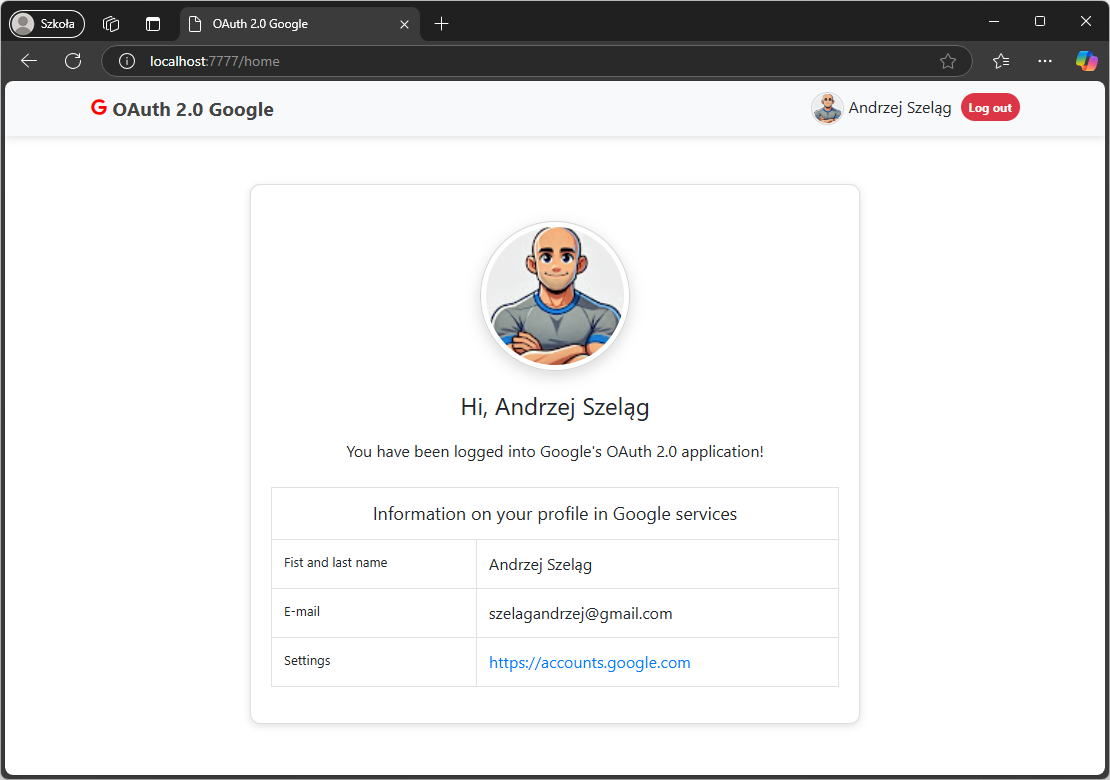Open the site information icon

(x=127, y=62)
